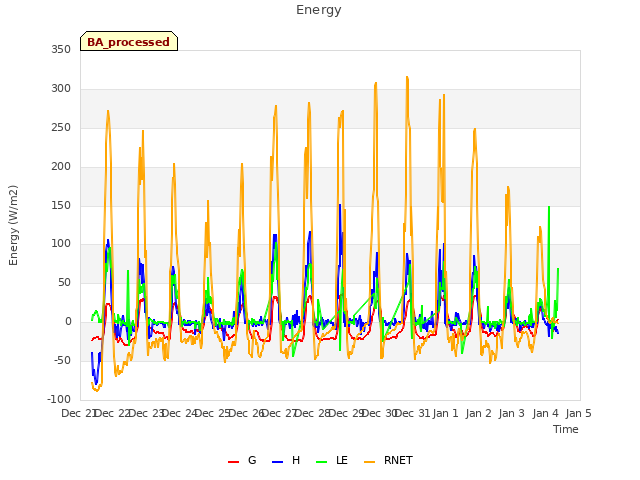The height and width of the screenshot is (480, 640).
Task: Click the highest RNET peak on Dec 31
Action: (407, 77)
